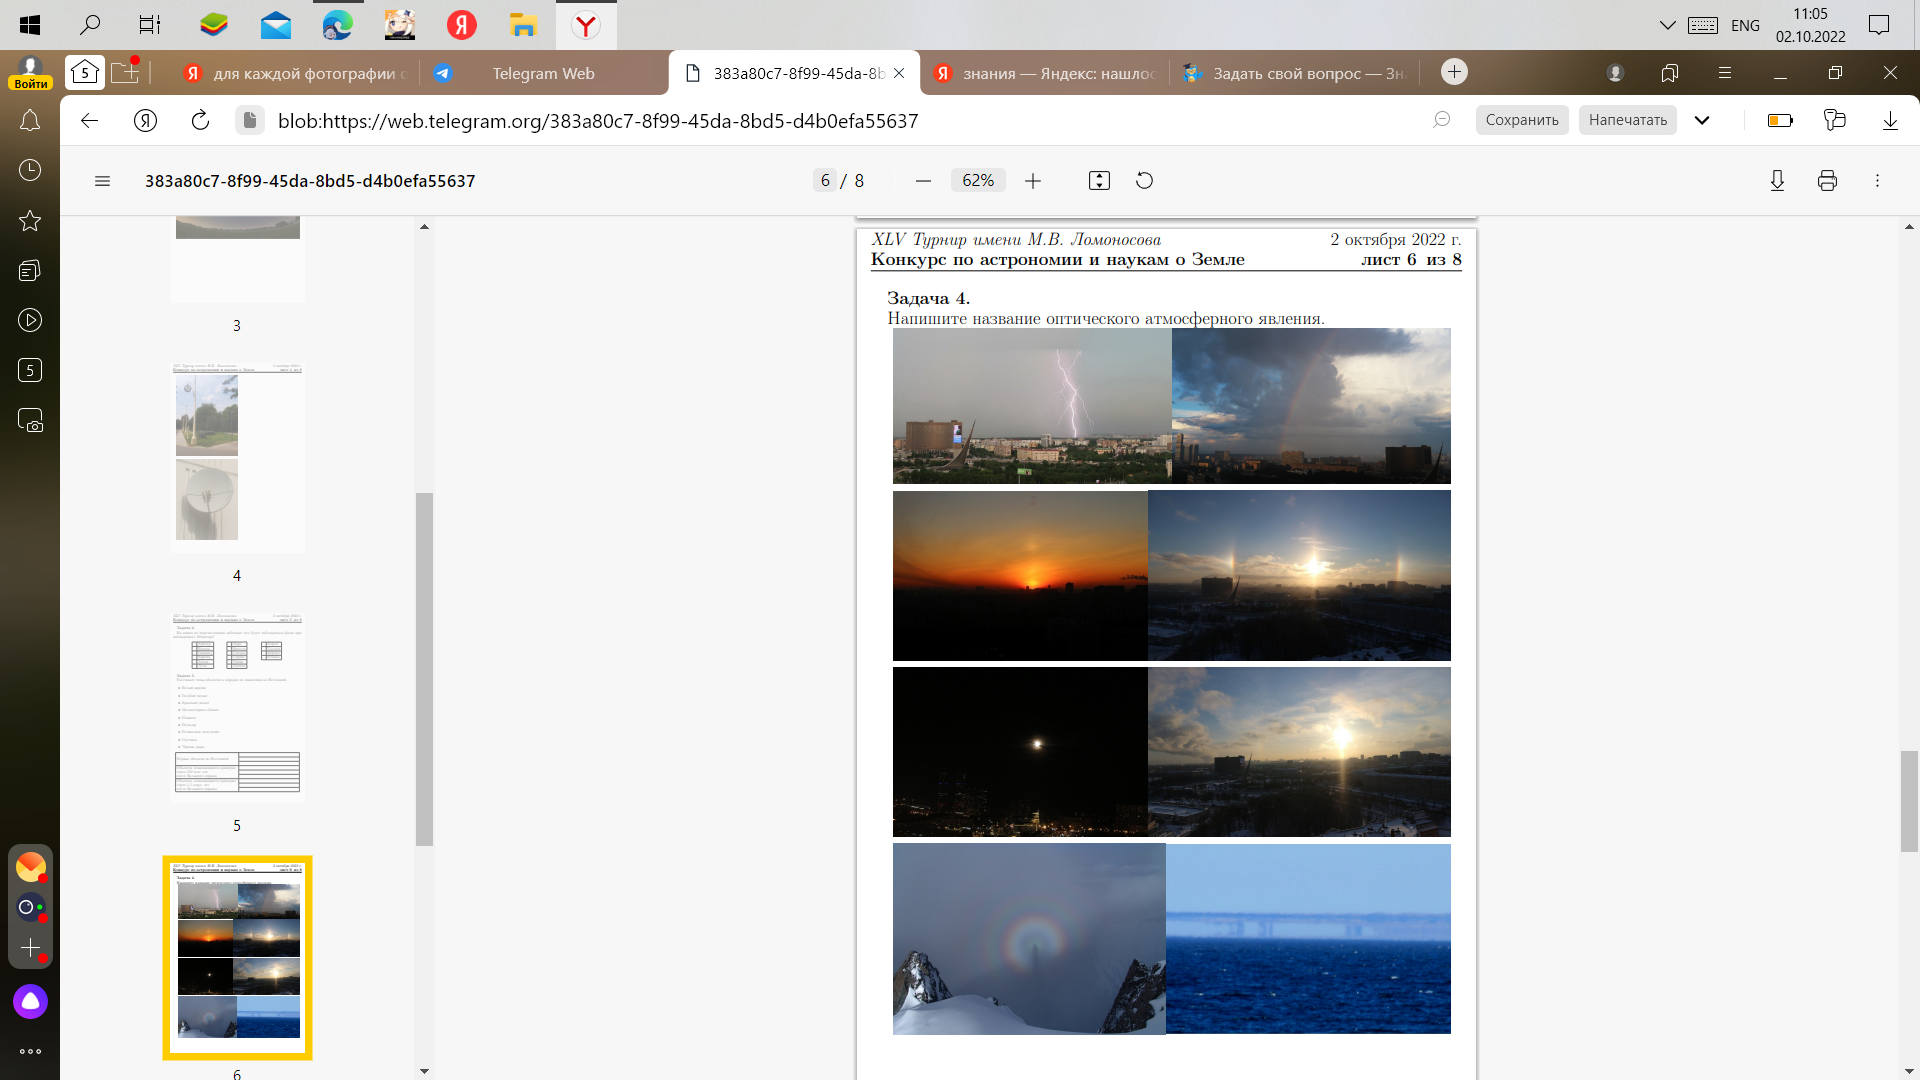The width and height of the screenshot is (1920, 1080).
Task: Close the current 383a80c7 PDF tab
Action: tap(899, 73)
